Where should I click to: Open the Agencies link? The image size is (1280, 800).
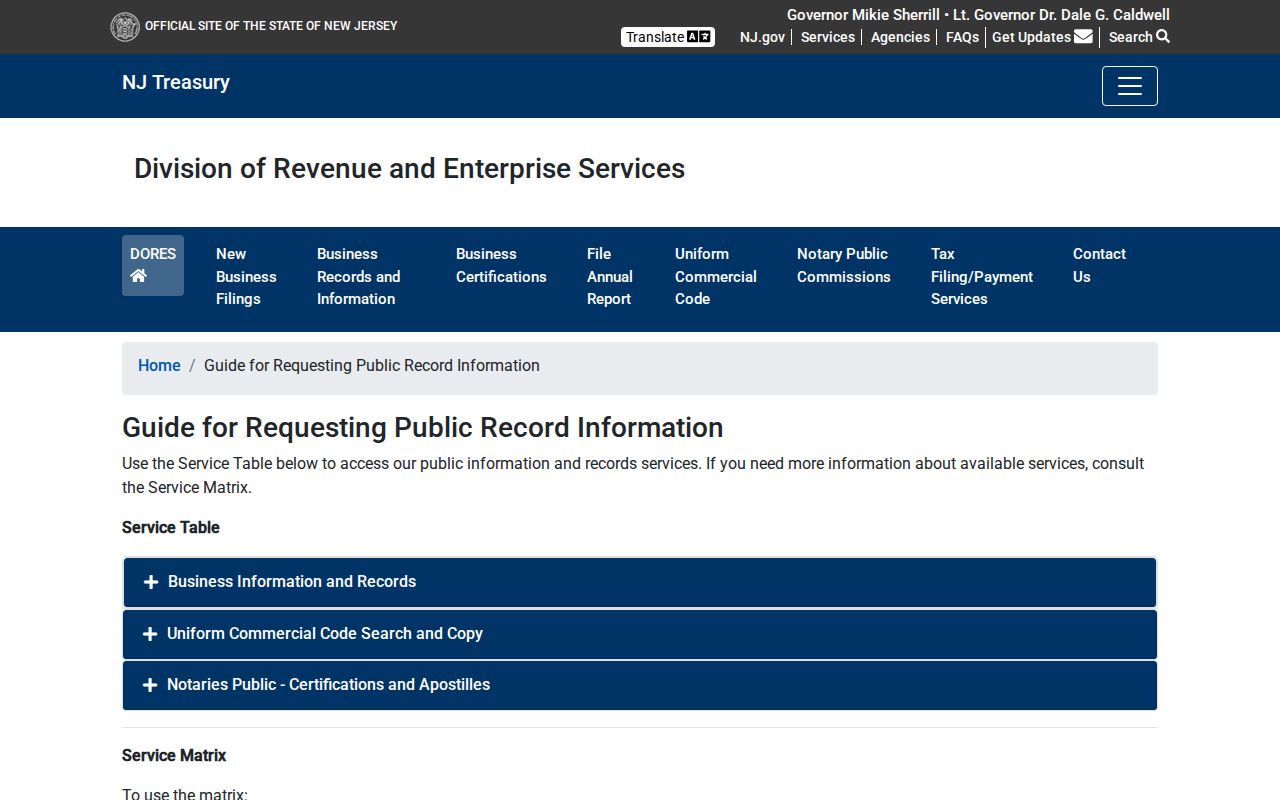[x=900, y=37]
